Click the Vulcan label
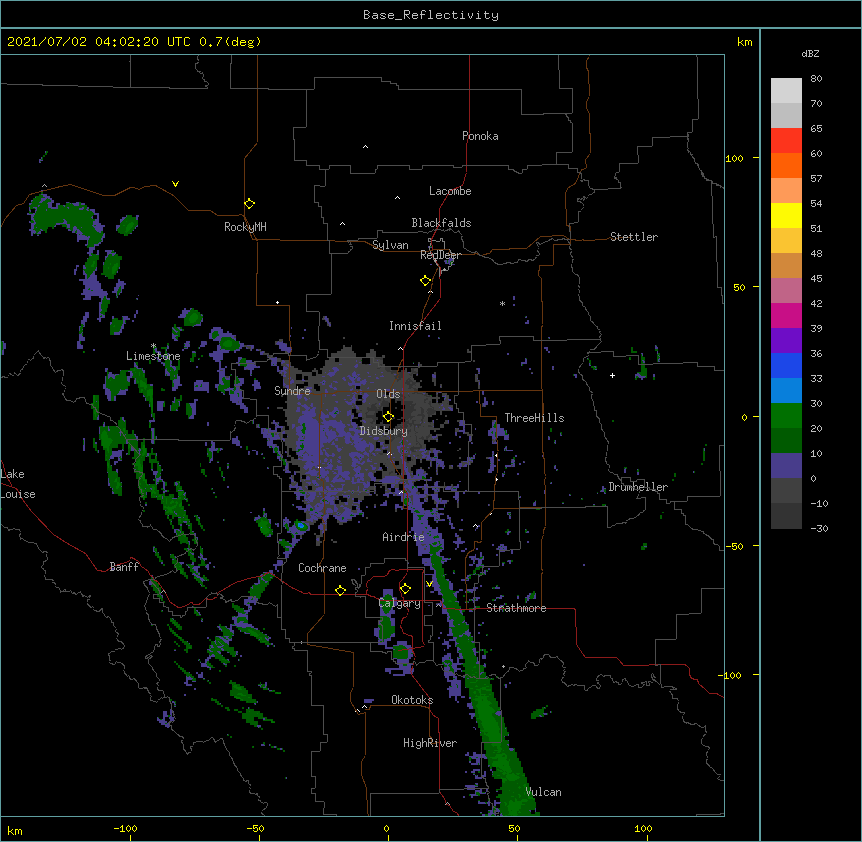Screen dimensions: 862x842 click(543, 792)
